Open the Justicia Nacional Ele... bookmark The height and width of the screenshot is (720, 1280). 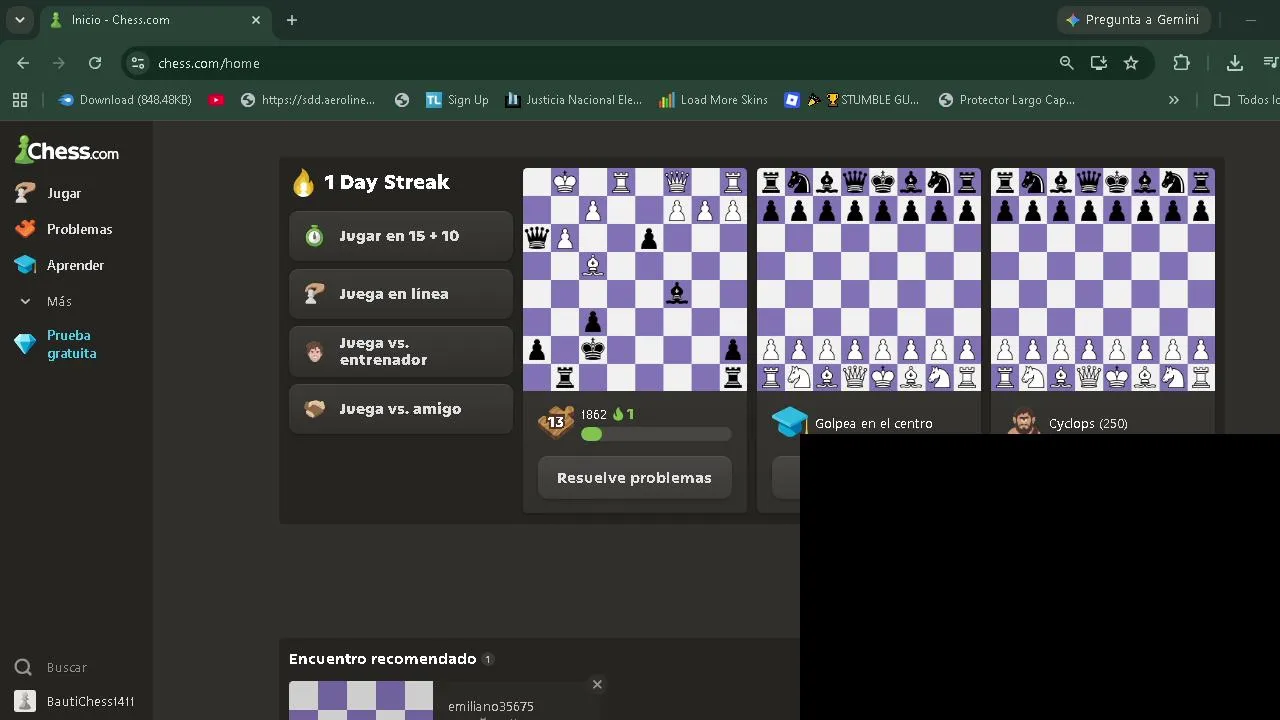(574, 100)
